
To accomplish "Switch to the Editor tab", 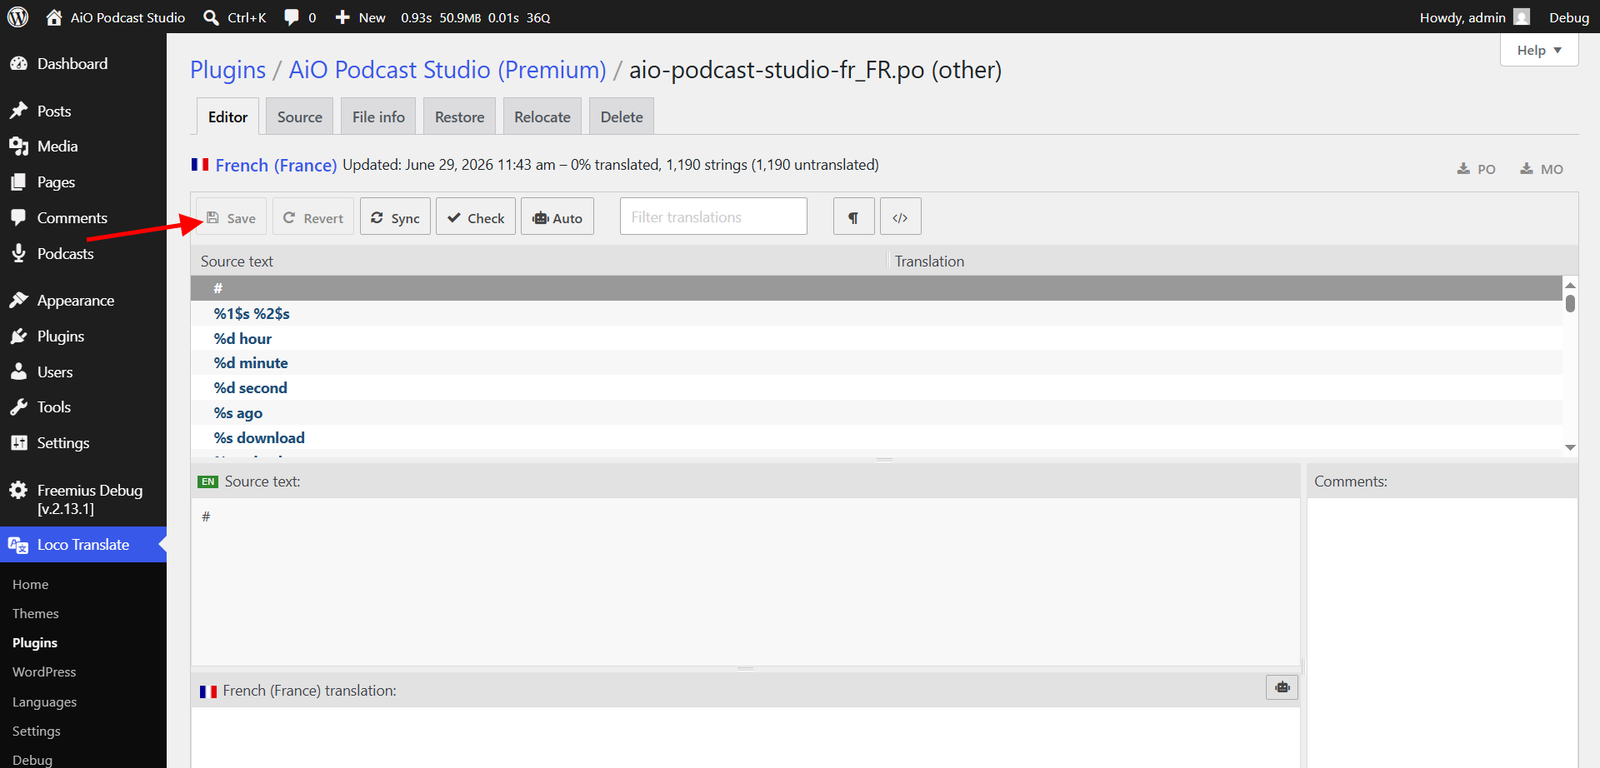I will [x=228, y=117].
